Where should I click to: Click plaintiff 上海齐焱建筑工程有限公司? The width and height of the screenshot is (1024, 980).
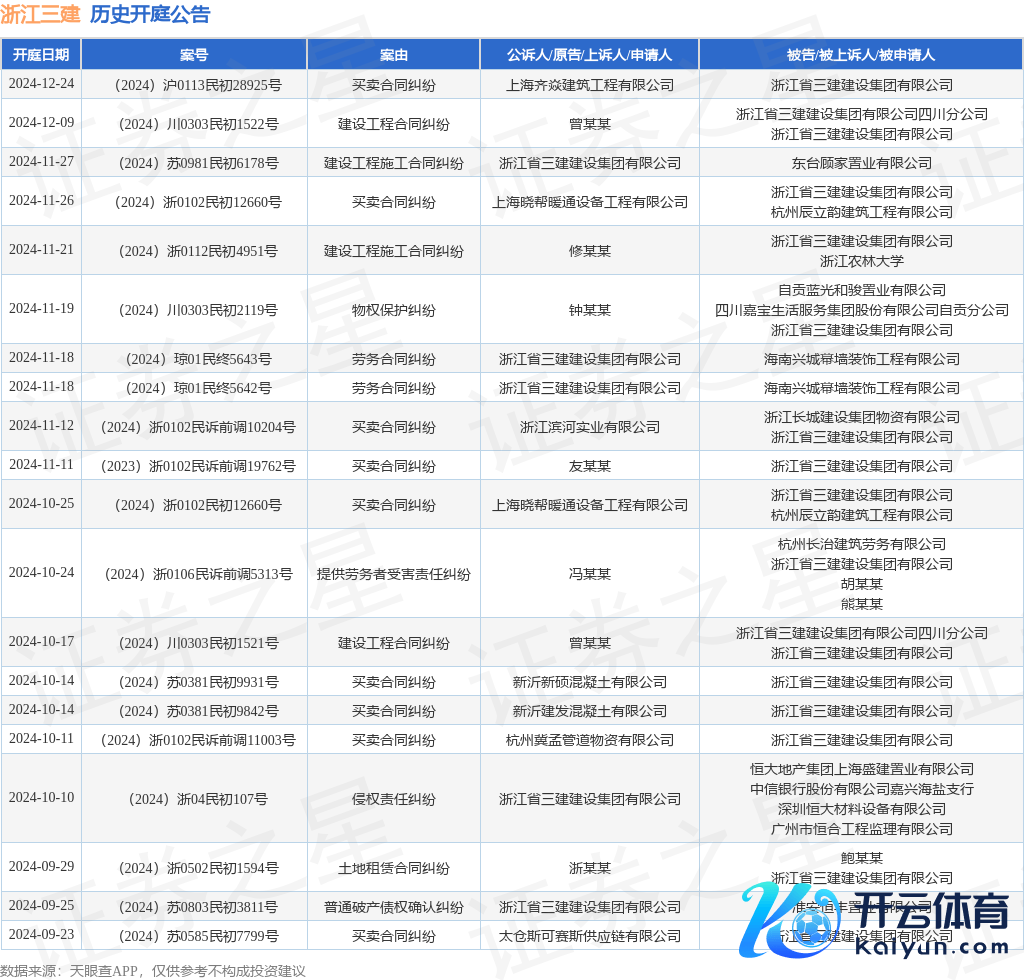[589, 85]
